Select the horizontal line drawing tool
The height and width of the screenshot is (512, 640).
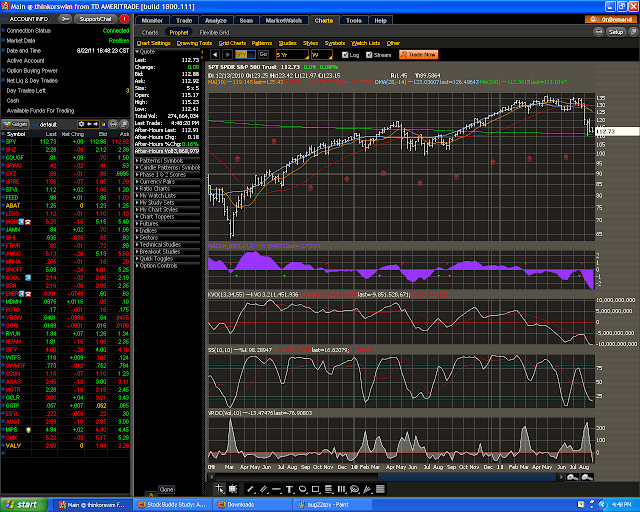(276, 489)
